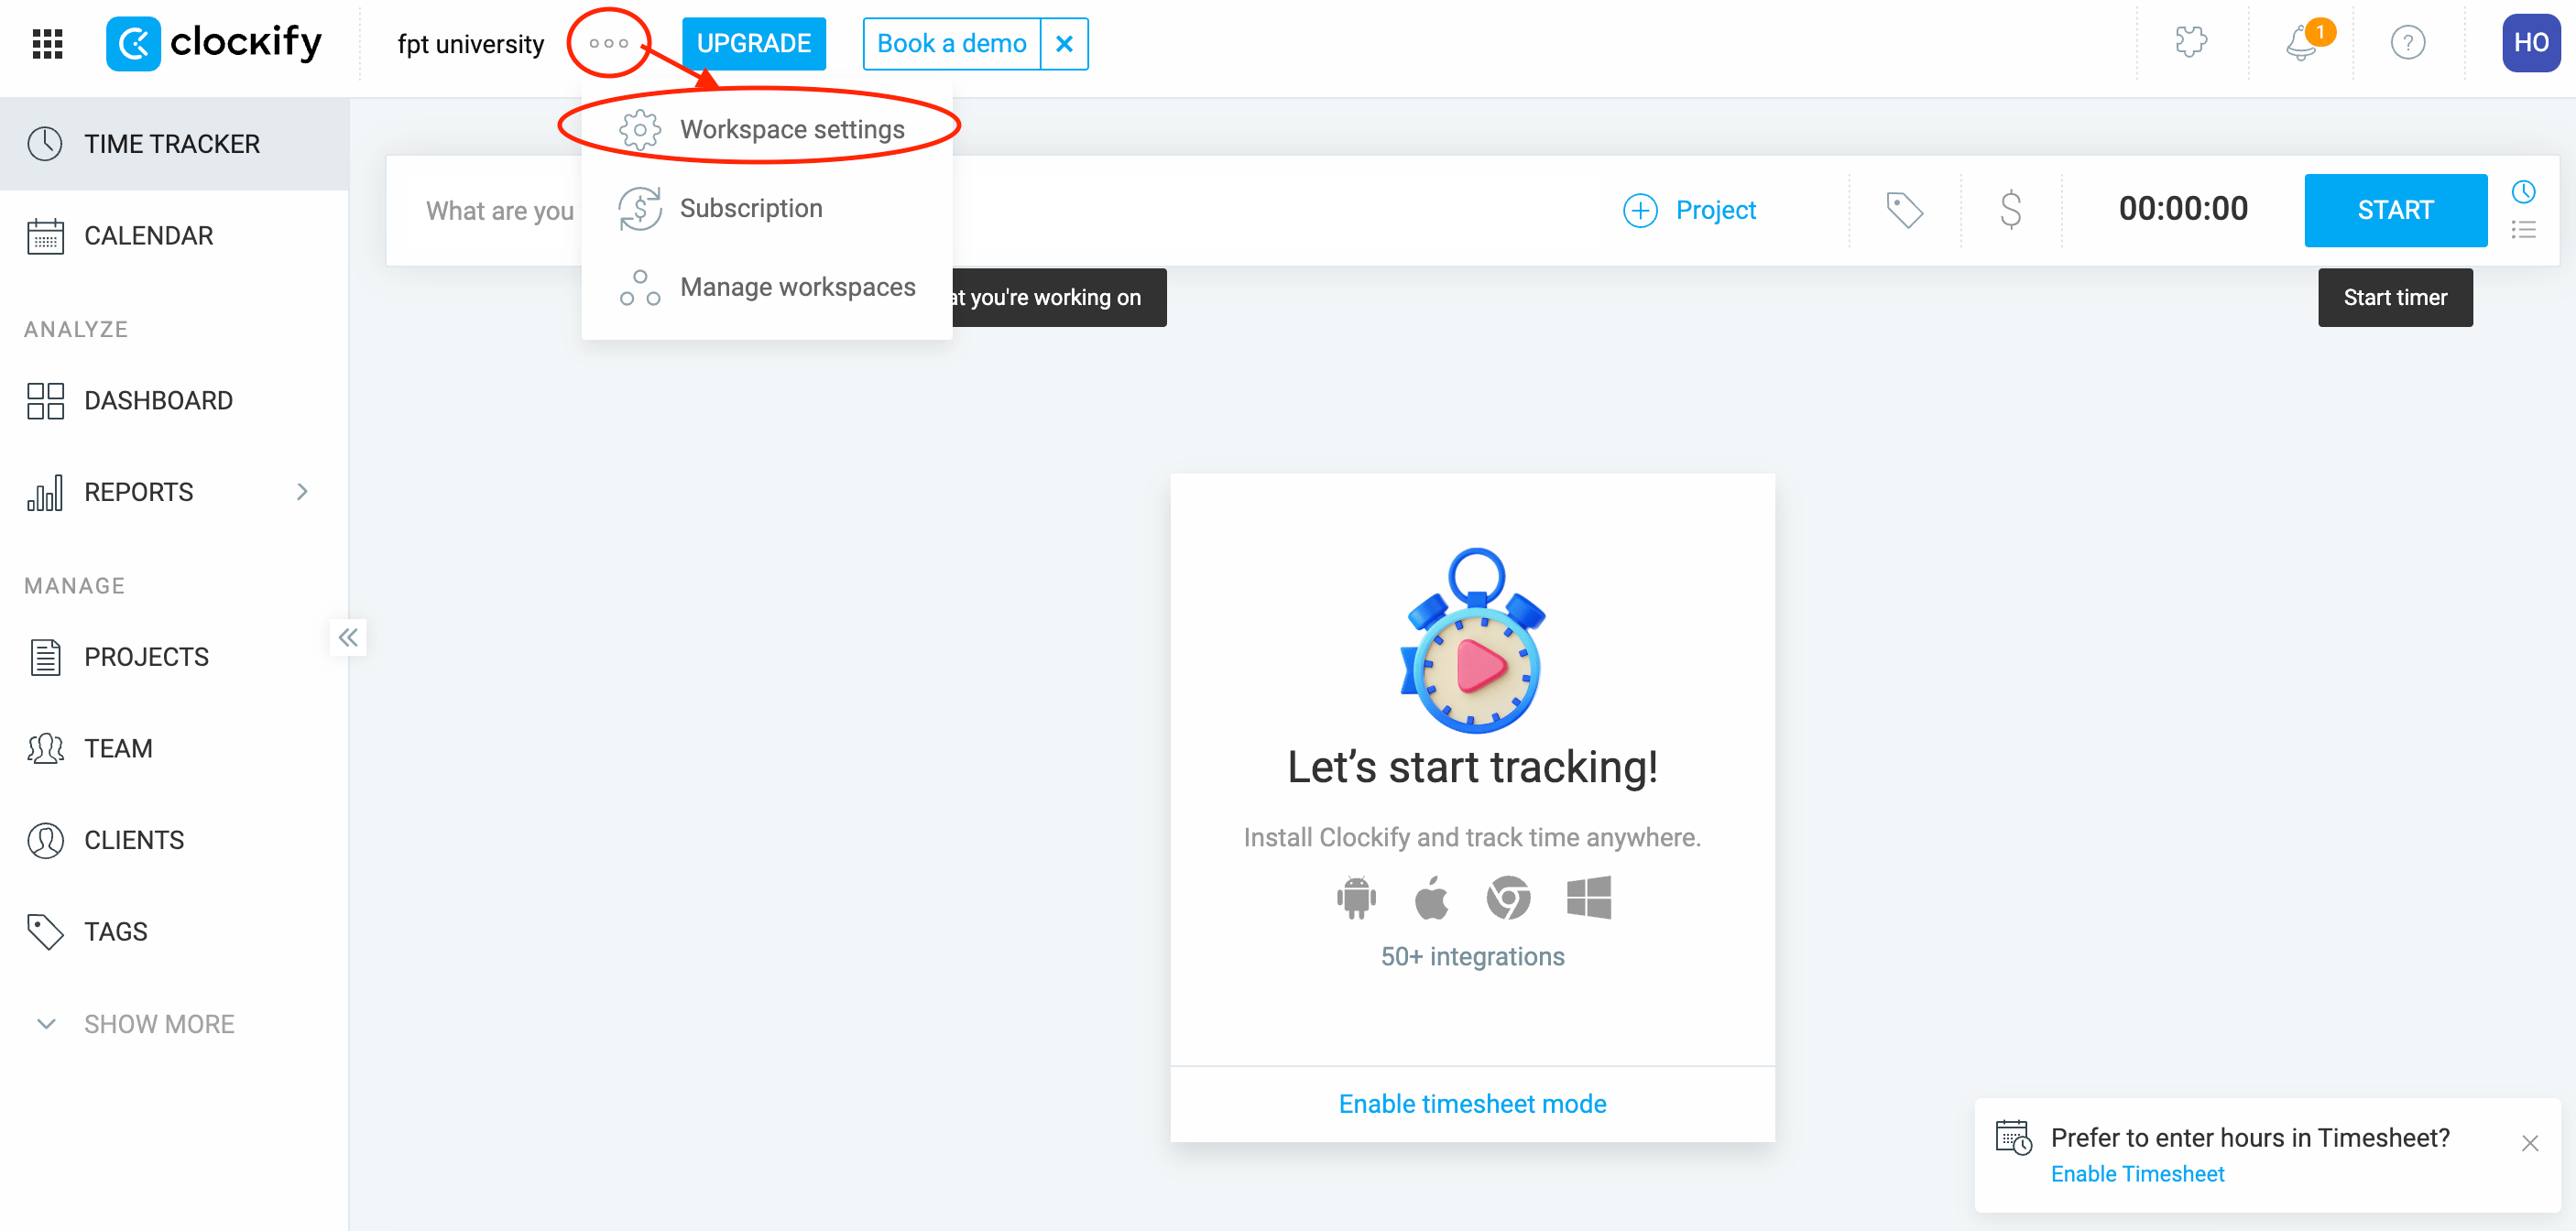The width and height of the screenshot is (2576, 1231).
Task: Click the 00:00:00 timer display
Action: [2183, 208]
